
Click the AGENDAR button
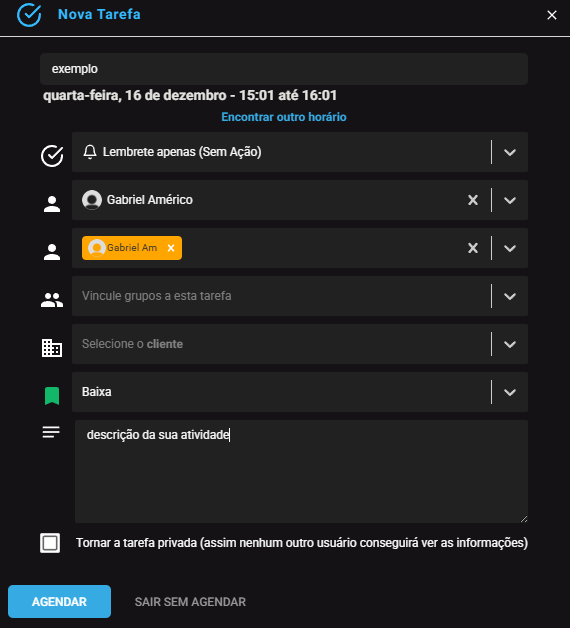click(x=59, y=602)
